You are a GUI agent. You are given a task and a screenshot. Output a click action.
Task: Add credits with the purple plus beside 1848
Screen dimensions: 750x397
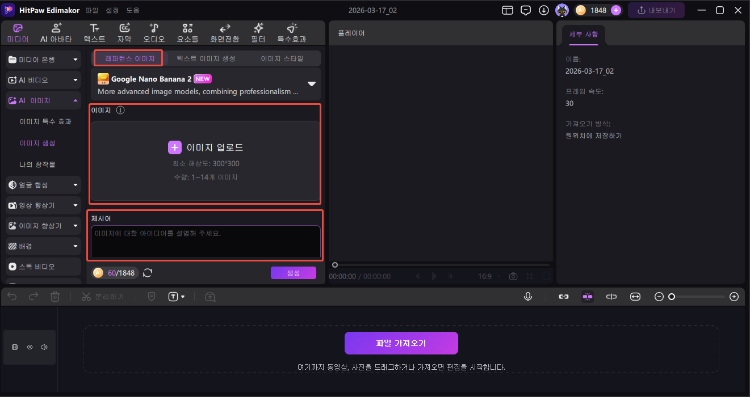616,10
